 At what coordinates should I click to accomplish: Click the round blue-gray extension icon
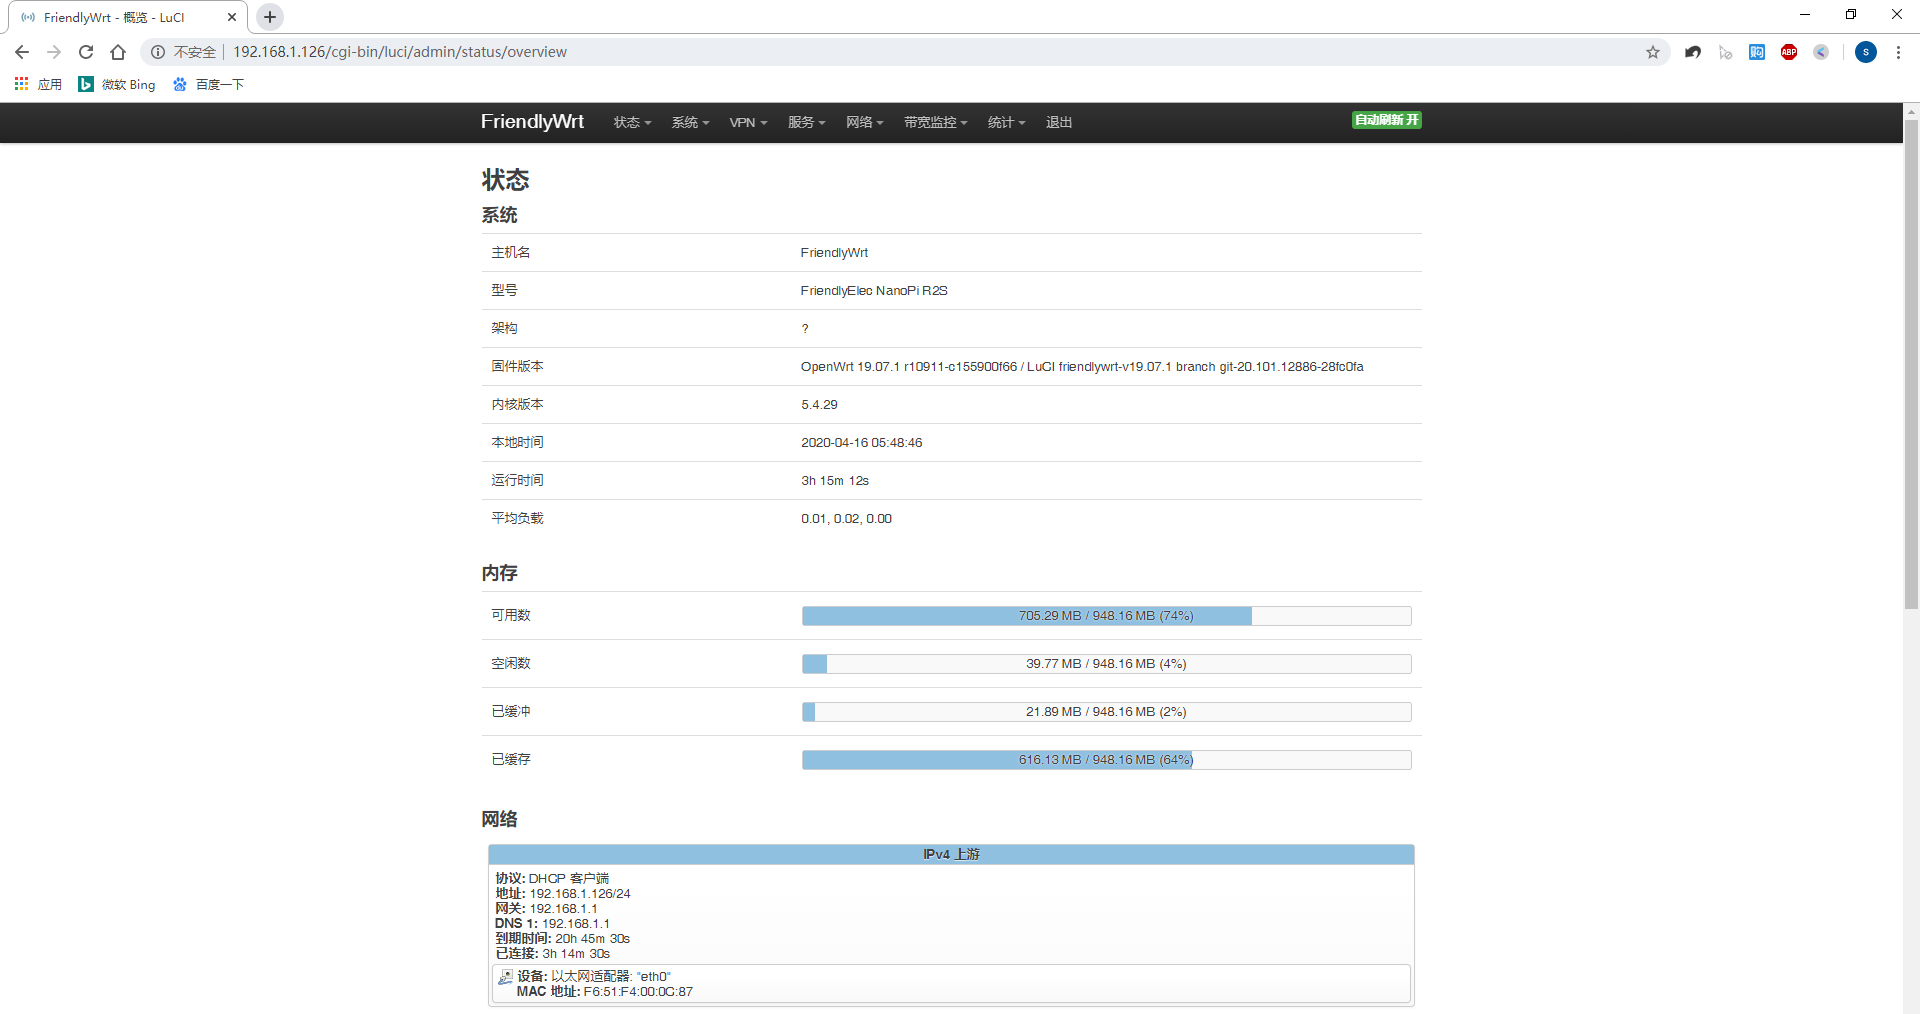click(x=1821, y=52)
